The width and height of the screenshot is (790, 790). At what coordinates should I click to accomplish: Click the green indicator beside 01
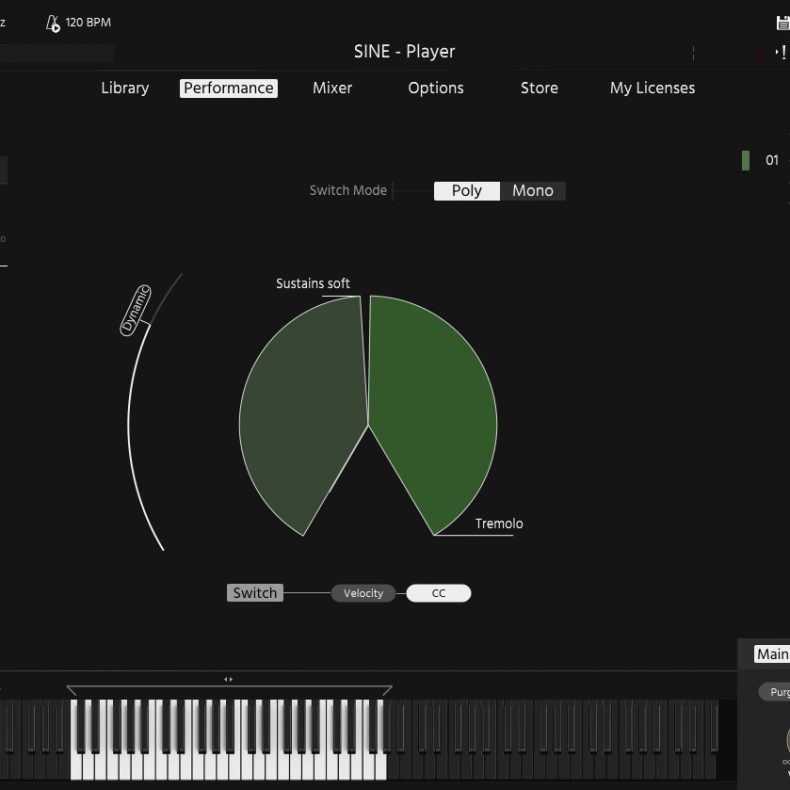coord(746,161)
